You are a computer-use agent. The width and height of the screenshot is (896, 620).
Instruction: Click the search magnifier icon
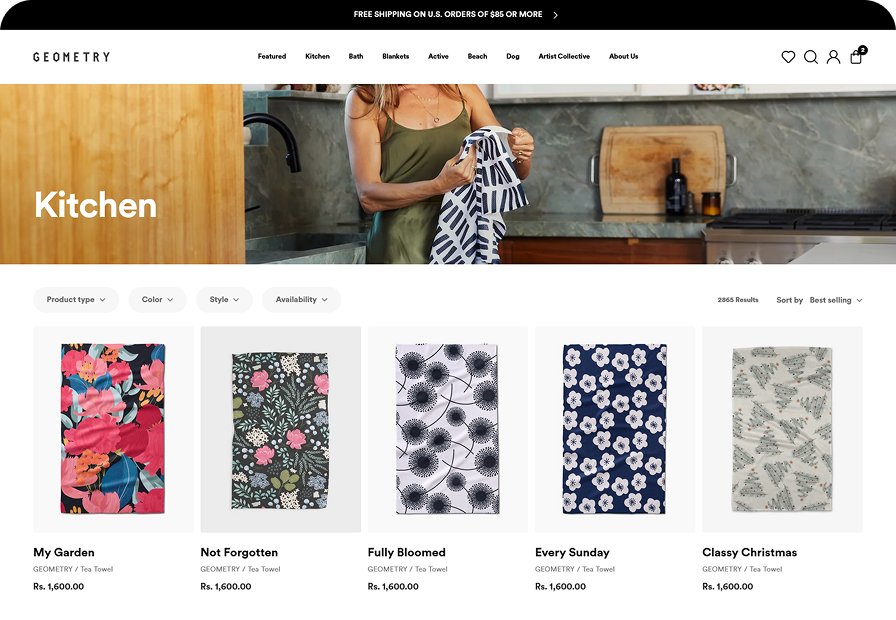[x=811, y=57]
